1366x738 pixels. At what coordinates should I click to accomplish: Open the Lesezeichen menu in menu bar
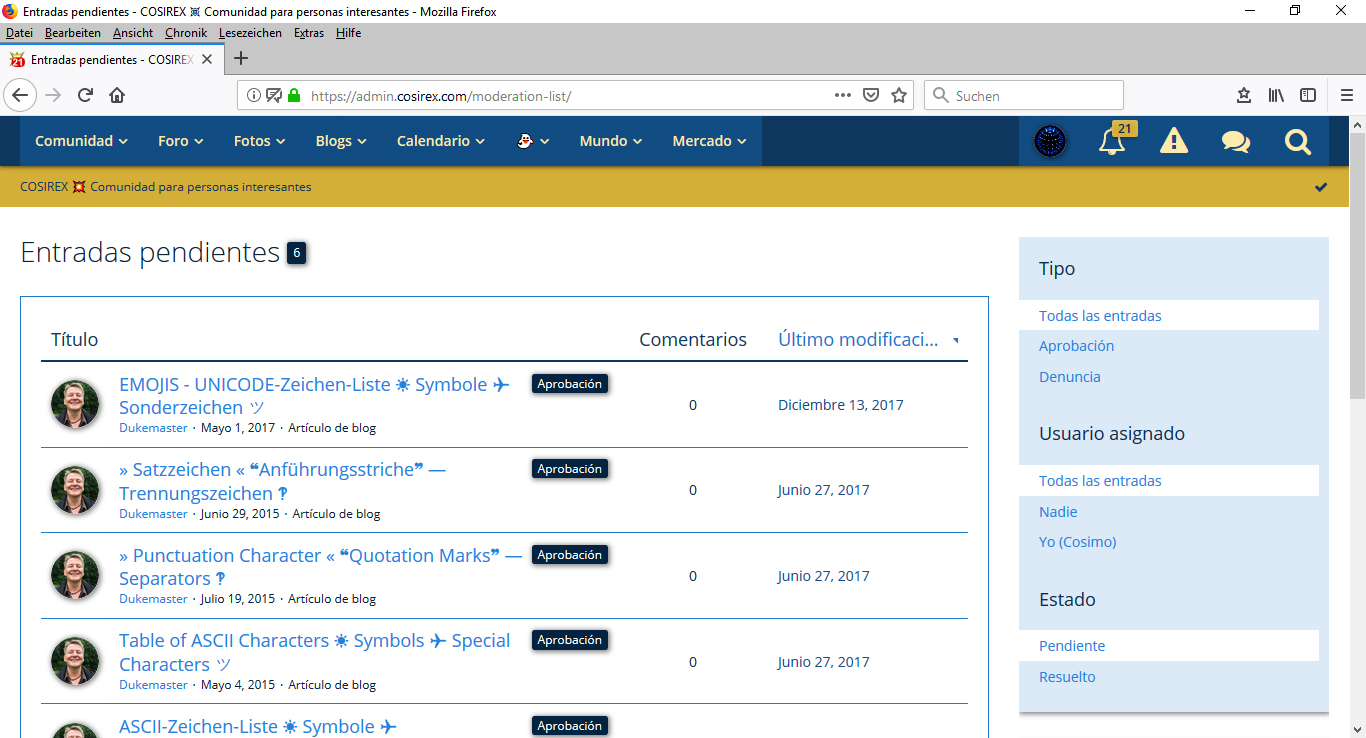click(x=250, y=33)
